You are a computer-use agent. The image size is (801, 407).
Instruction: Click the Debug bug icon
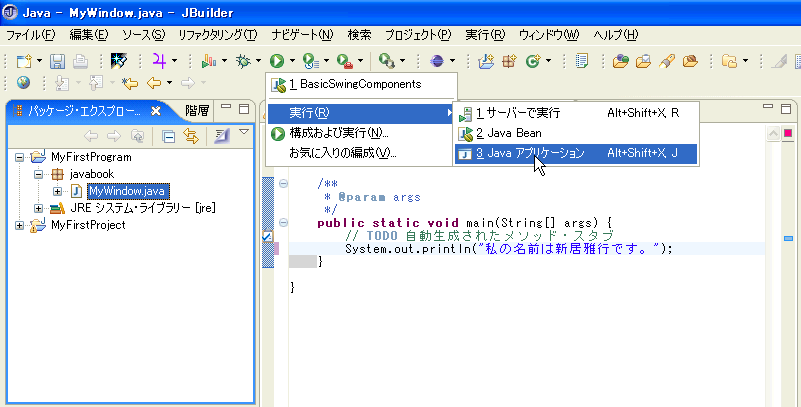[x=241, y=61]
